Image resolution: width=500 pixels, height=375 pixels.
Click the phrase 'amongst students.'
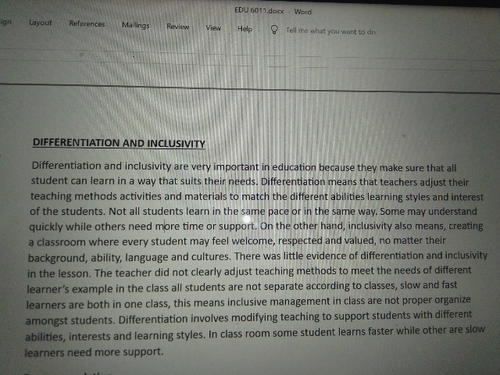(70, 321)
